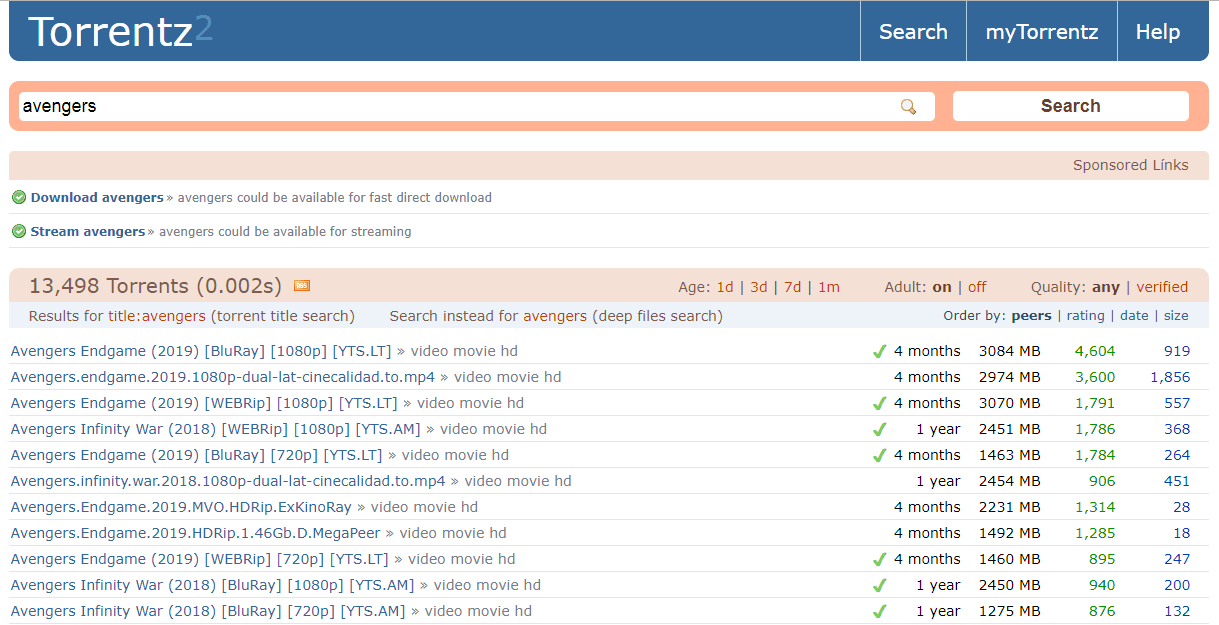Click the 13,498 Torrents results heading
The width and height of the screenshot is (1219, 625).
pos(155,286)
